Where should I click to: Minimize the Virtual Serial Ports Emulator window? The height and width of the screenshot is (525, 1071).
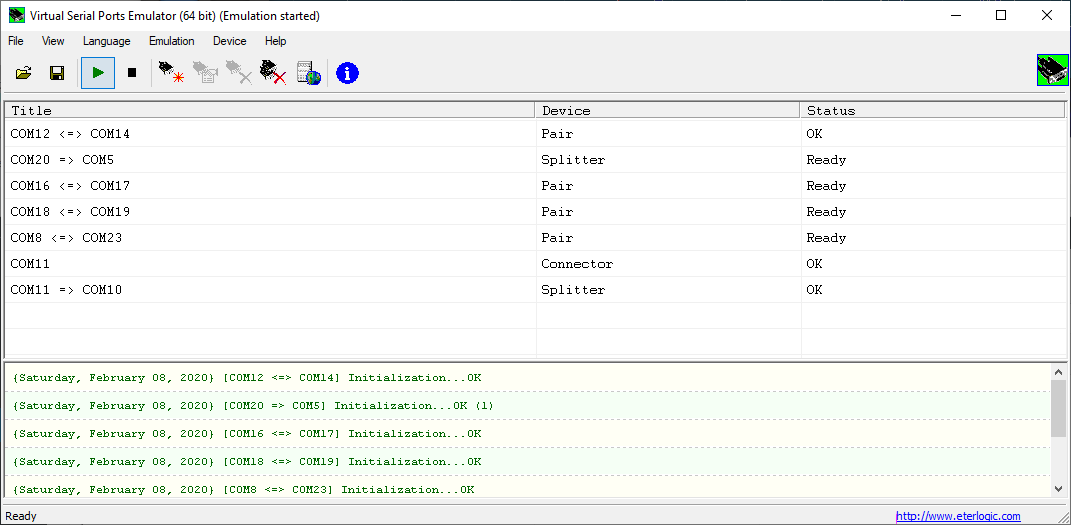coord(956,15)
